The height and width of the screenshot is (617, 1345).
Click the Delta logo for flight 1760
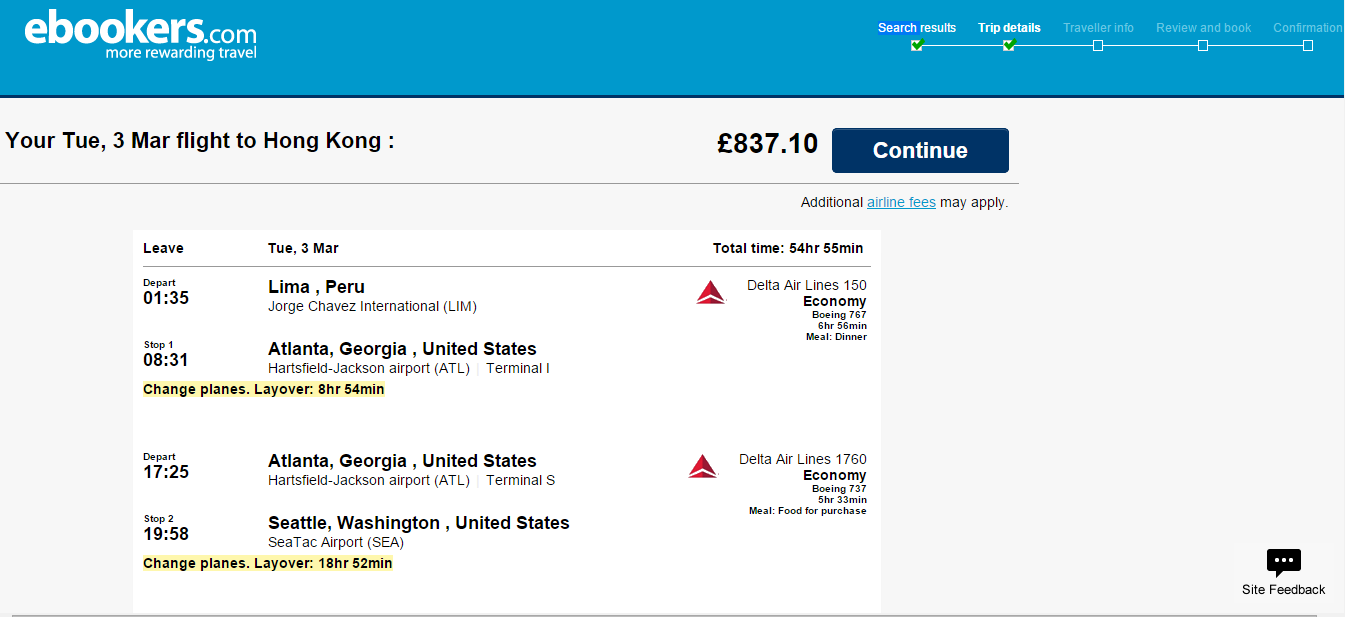coord(703,466)
